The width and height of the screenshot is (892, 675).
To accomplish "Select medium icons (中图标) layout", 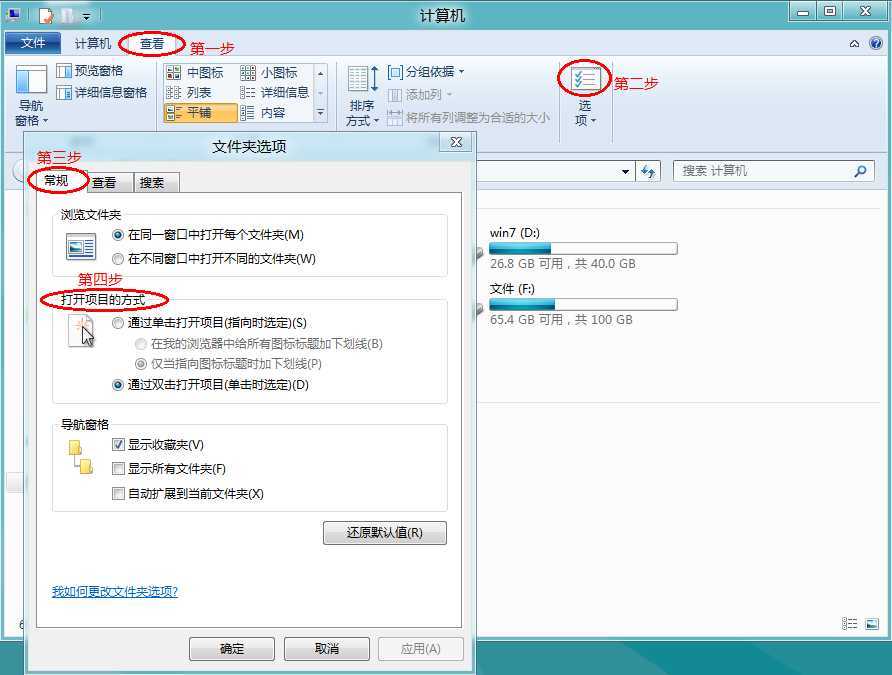I will tap(195, 73).
